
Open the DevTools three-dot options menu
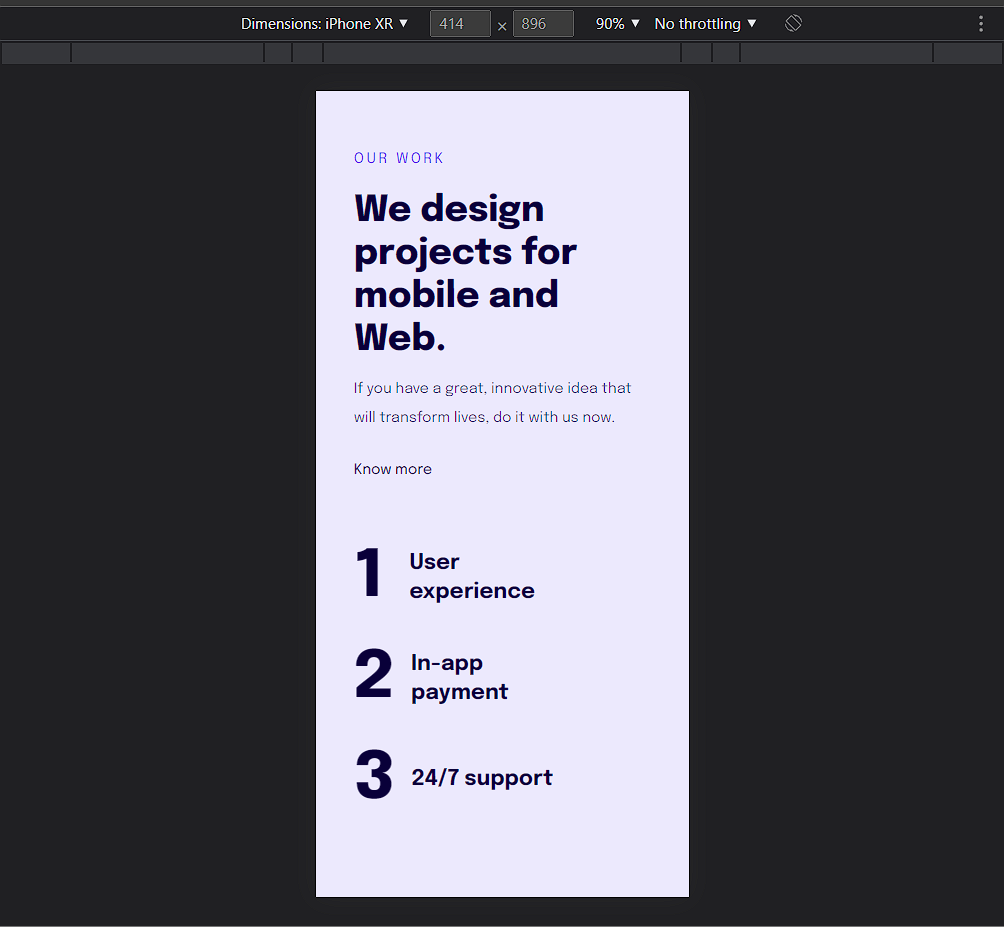(981, 23)
